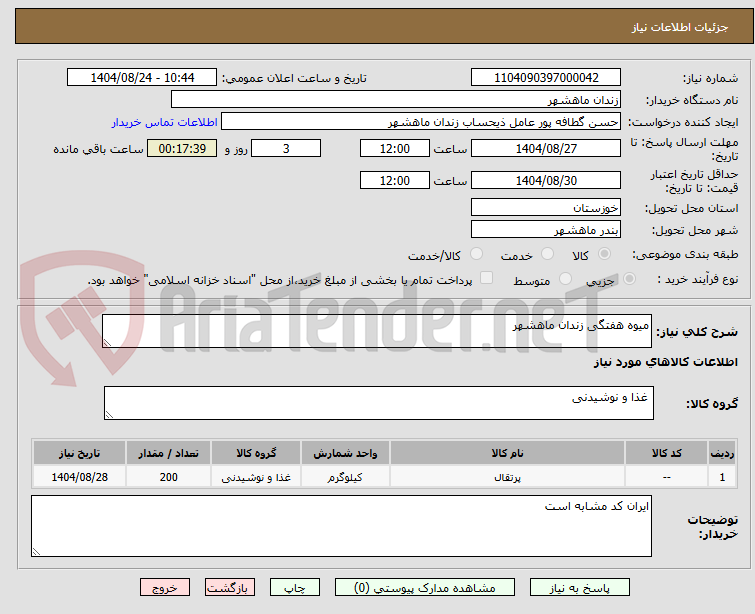Select the خدمت radio button
755x614 pixels.
coord(547,254)
